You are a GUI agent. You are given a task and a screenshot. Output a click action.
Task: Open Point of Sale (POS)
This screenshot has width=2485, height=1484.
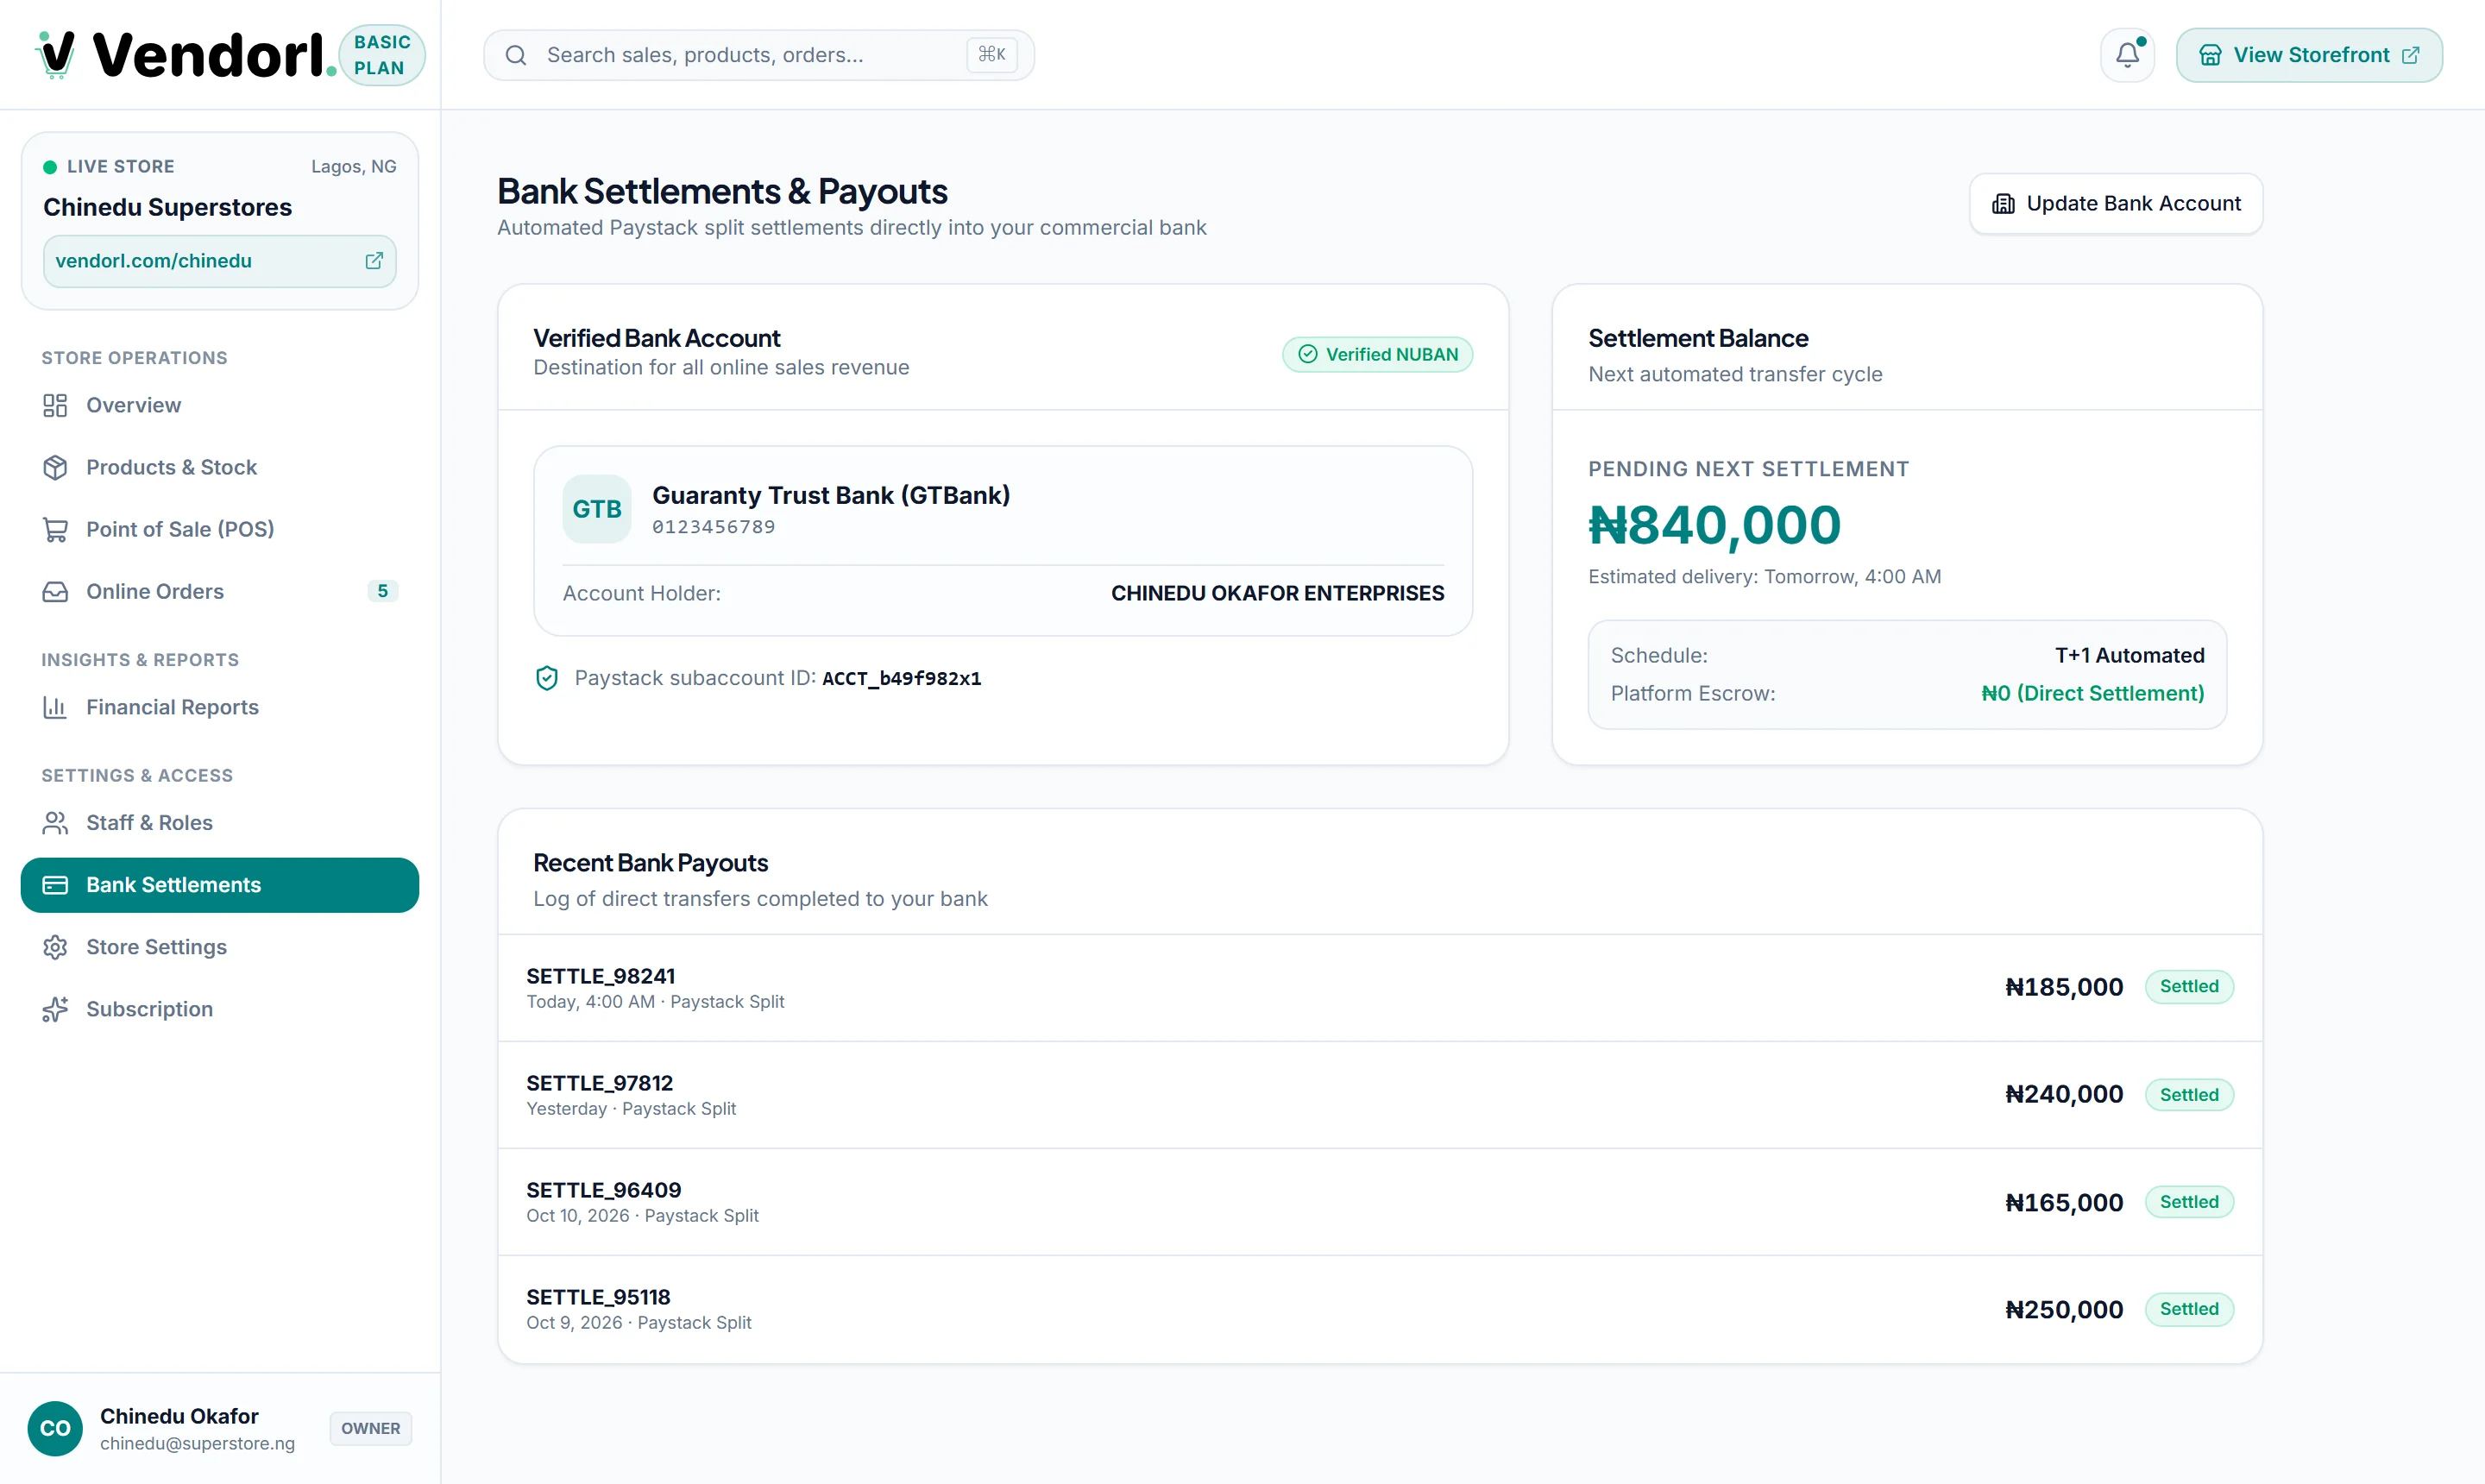point(220,529)
